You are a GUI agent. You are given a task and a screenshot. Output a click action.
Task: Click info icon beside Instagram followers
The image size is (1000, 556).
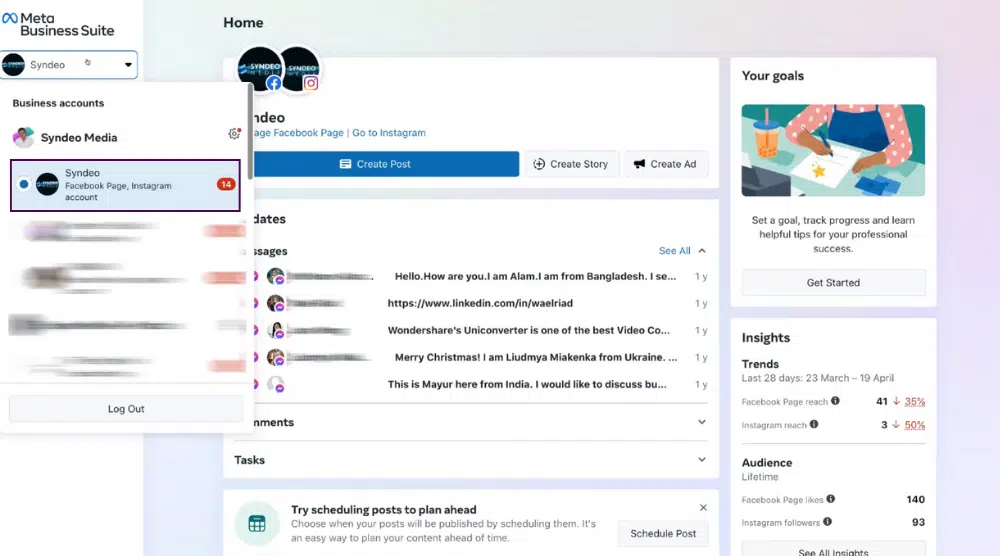click(x=827, y=522)
